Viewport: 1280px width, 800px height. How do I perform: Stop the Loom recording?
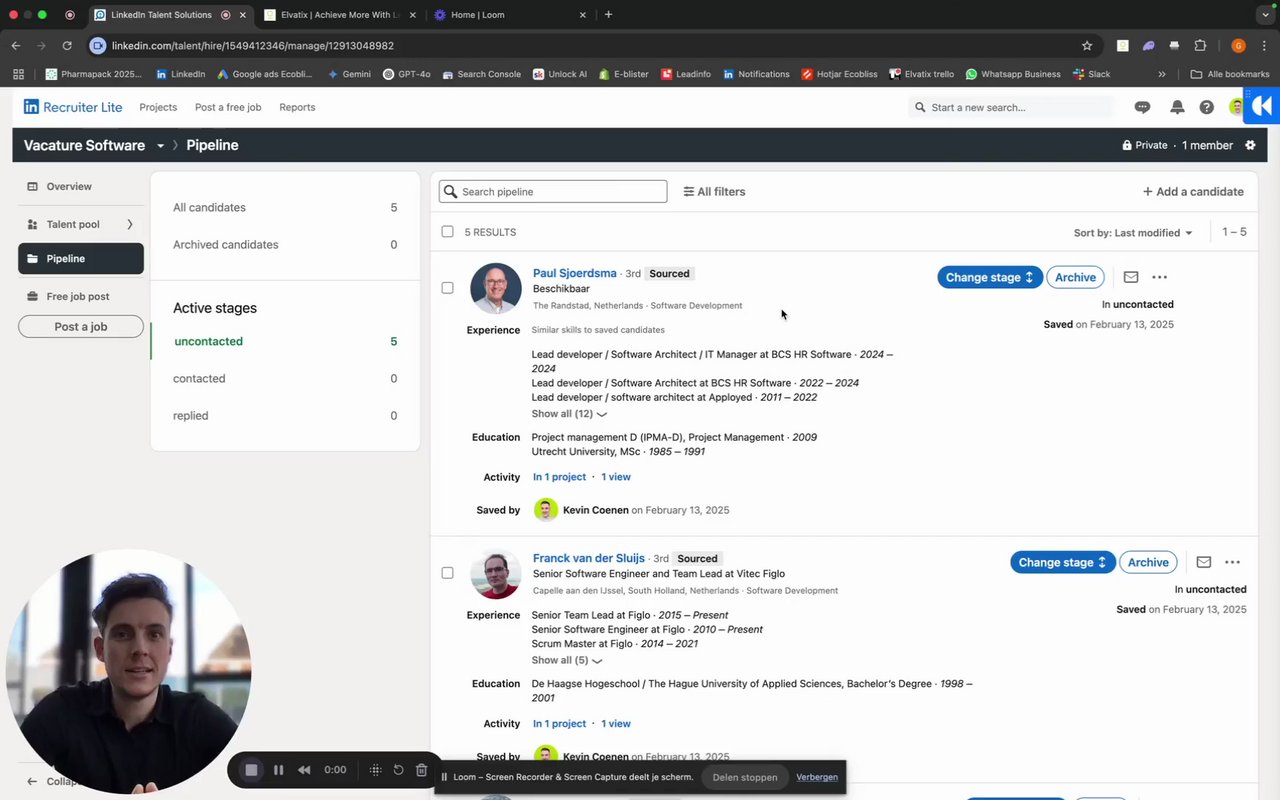tap(252, 770)
